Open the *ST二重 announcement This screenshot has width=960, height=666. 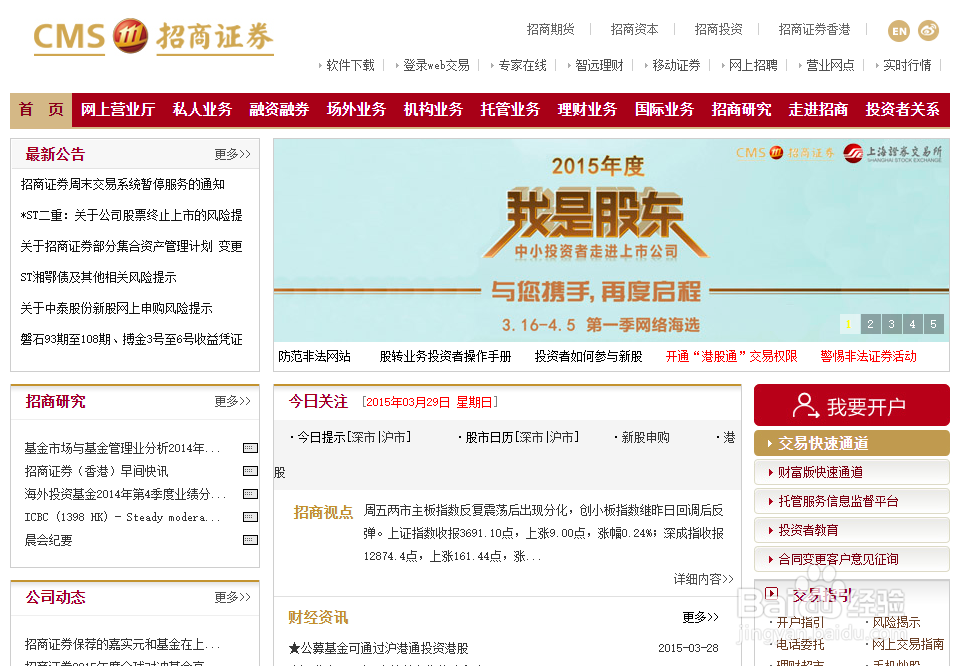pyautogui.click(x=131, y=215)
